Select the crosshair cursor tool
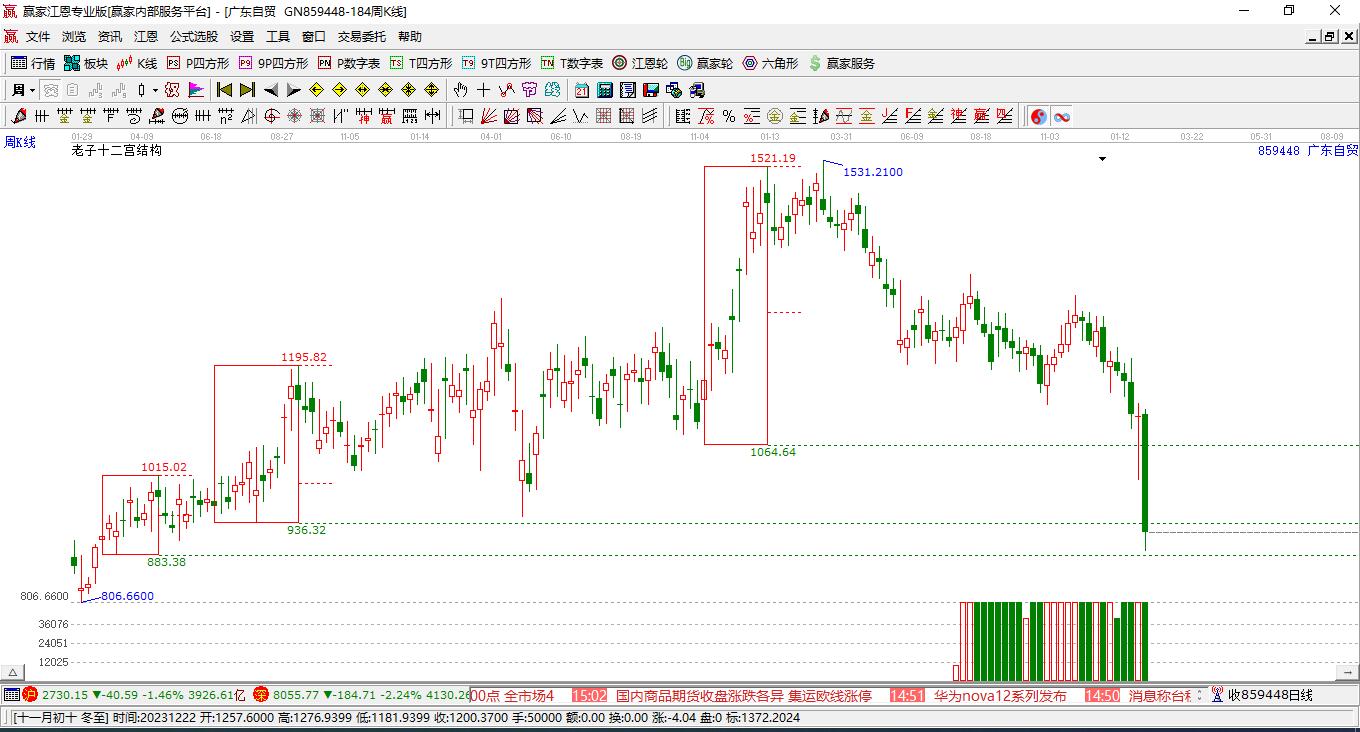Image resolution: width=1360 pixels, height=732 pixels. [x=483, y=89]
